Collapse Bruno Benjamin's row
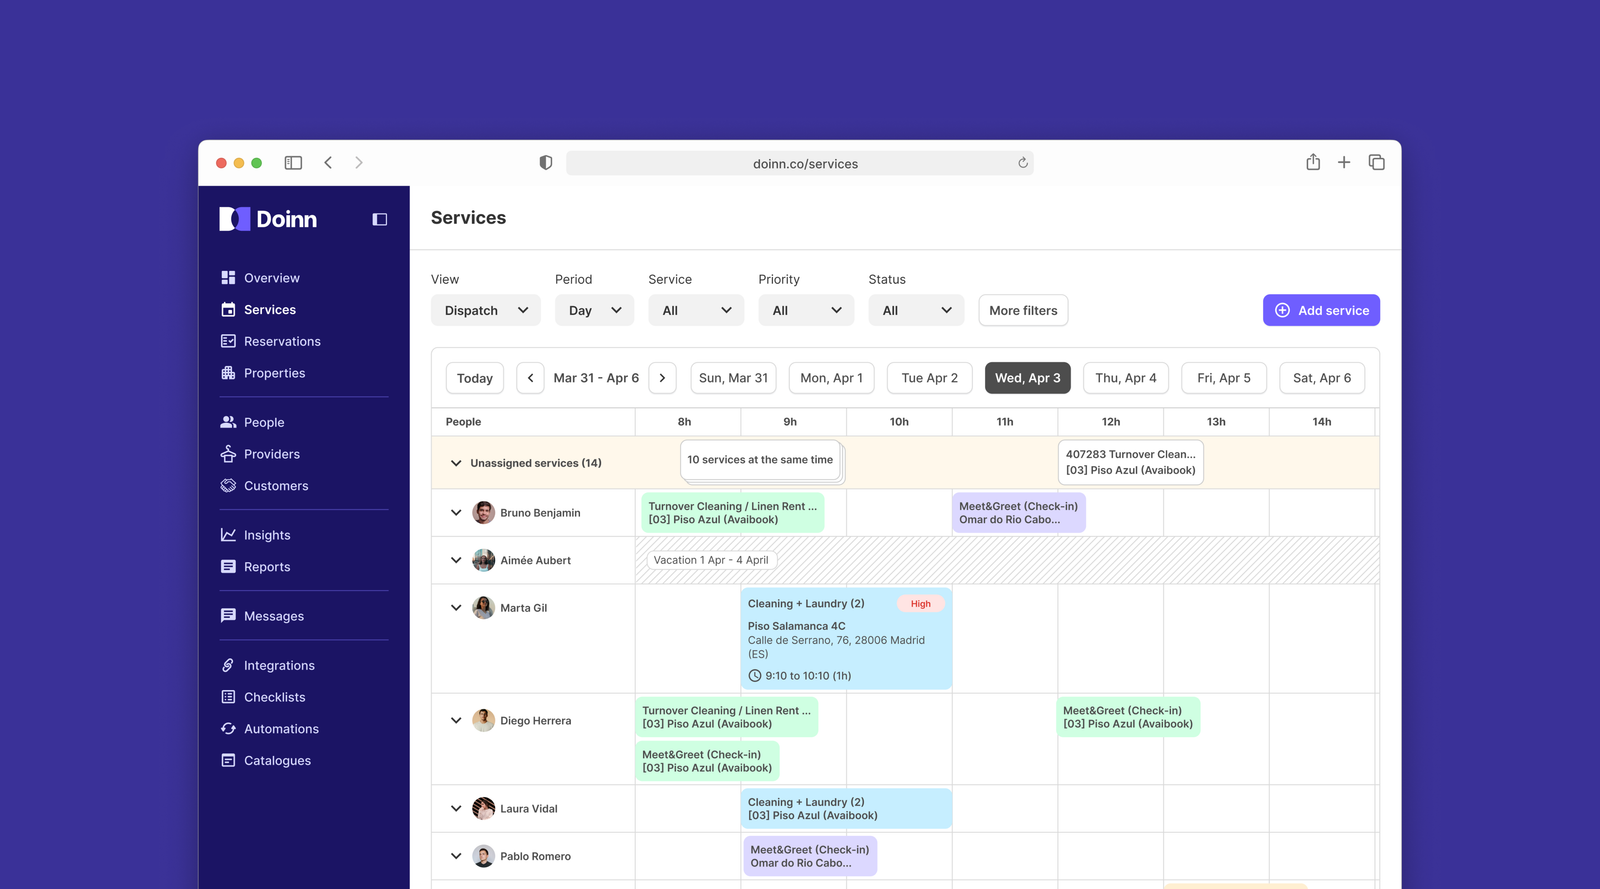 pyautogui.click(x=456, y=513)
